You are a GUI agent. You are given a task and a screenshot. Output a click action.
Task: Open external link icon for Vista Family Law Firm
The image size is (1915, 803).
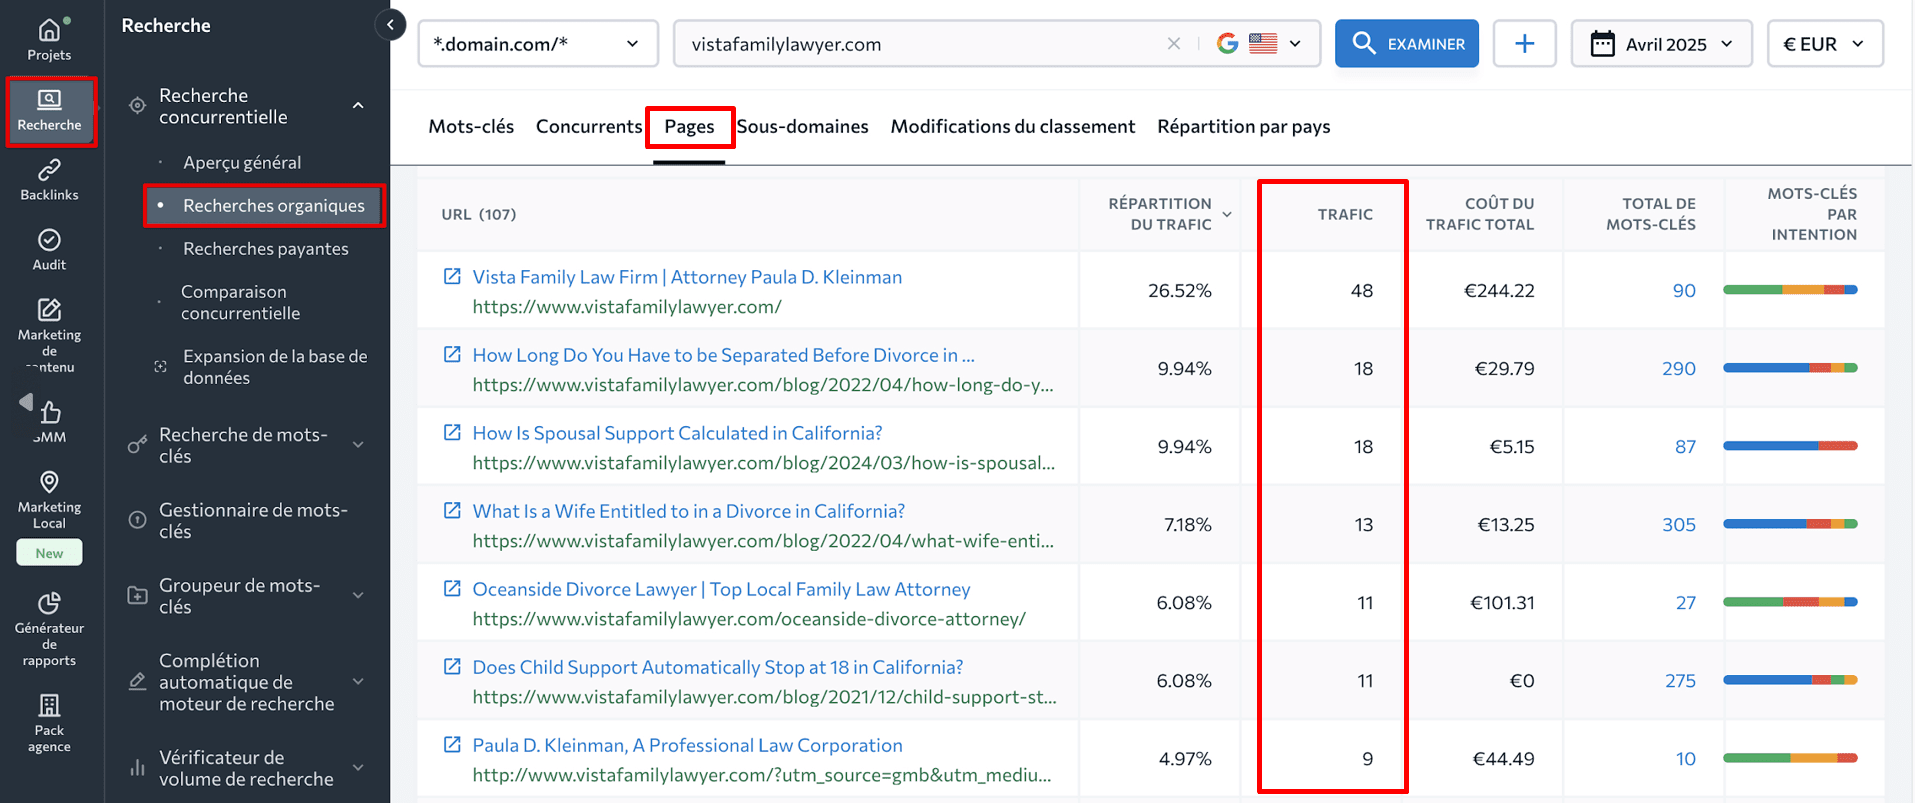tap(452, 276)
